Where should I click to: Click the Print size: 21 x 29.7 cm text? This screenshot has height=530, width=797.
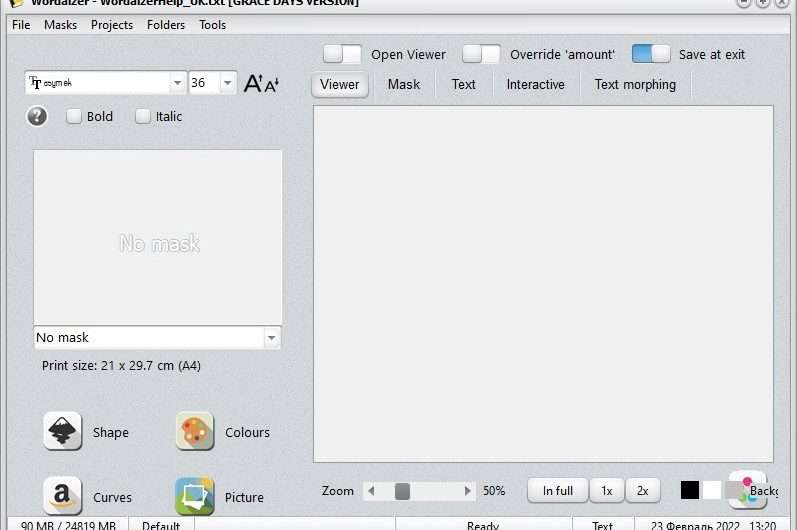click(121, 366)
